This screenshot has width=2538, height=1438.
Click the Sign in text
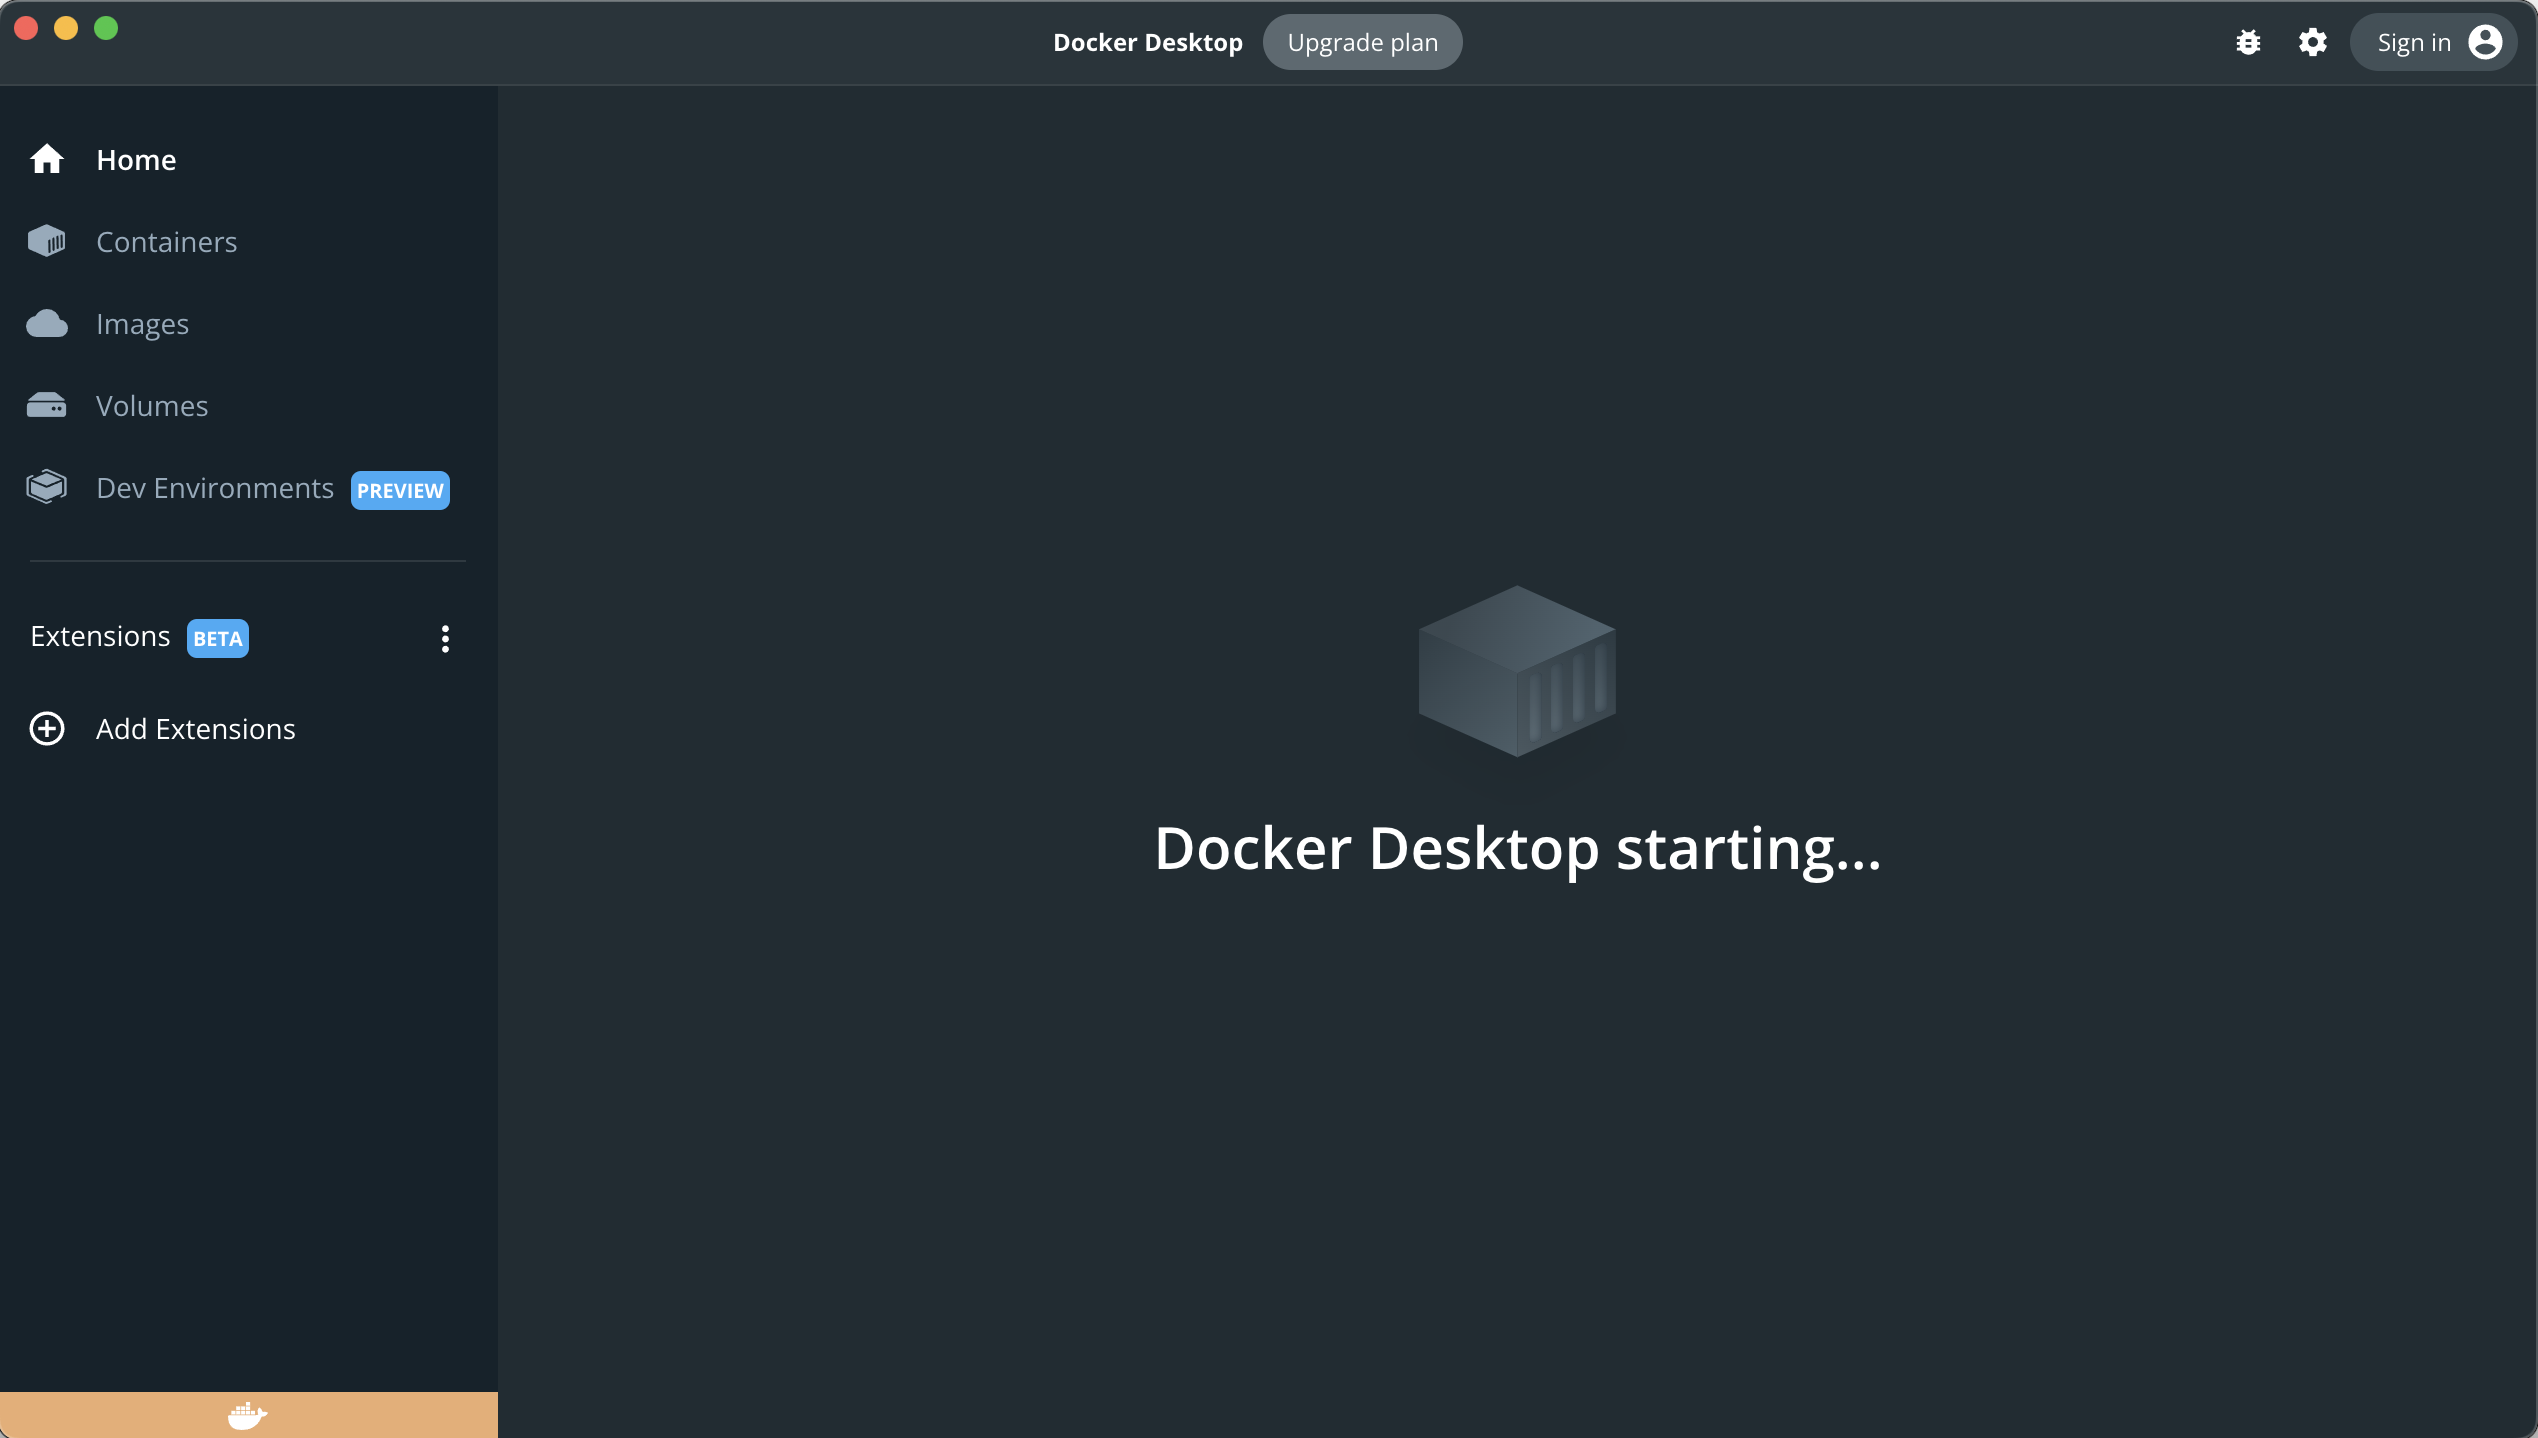2414,43
